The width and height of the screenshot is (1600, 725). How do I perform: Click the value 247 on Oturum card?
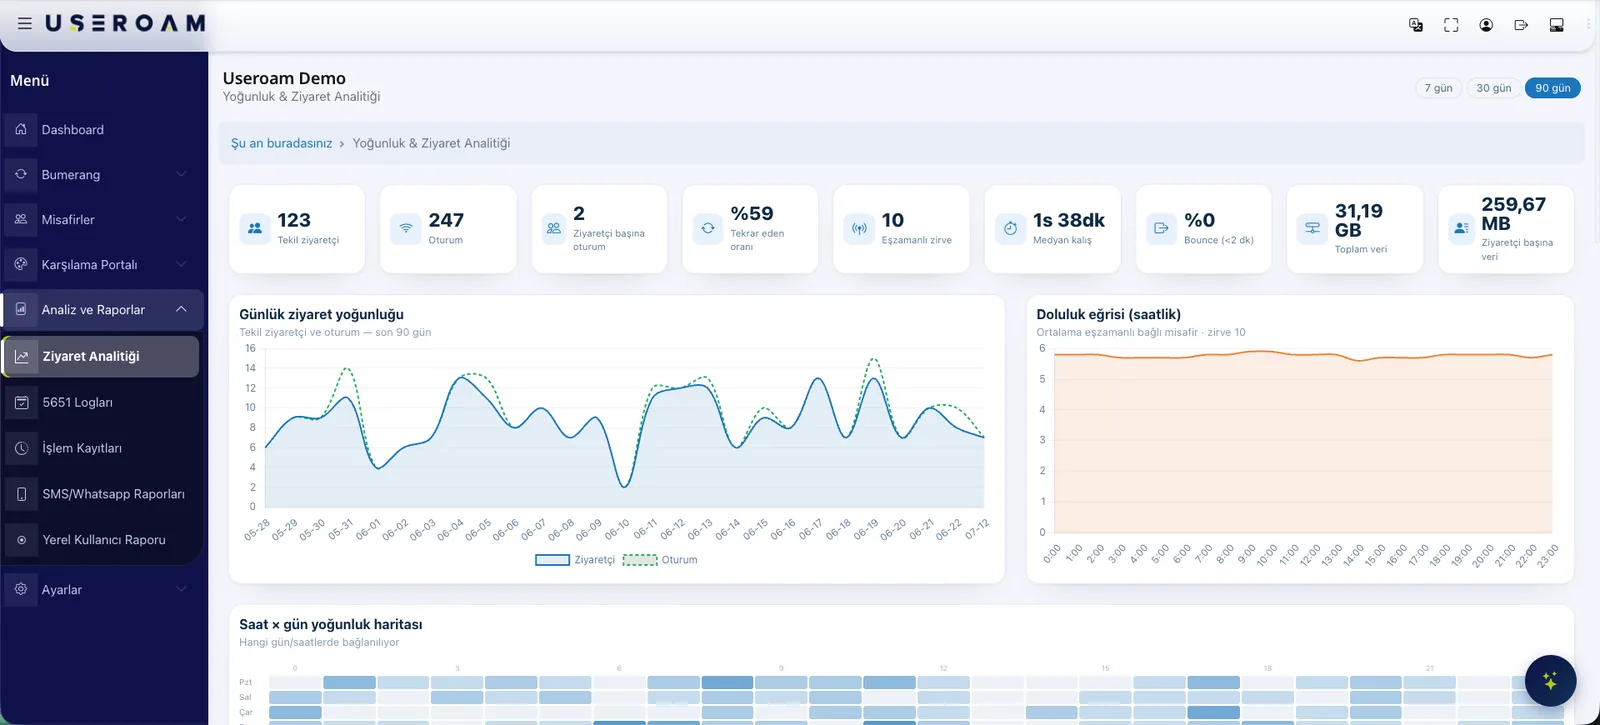point(446,220)
